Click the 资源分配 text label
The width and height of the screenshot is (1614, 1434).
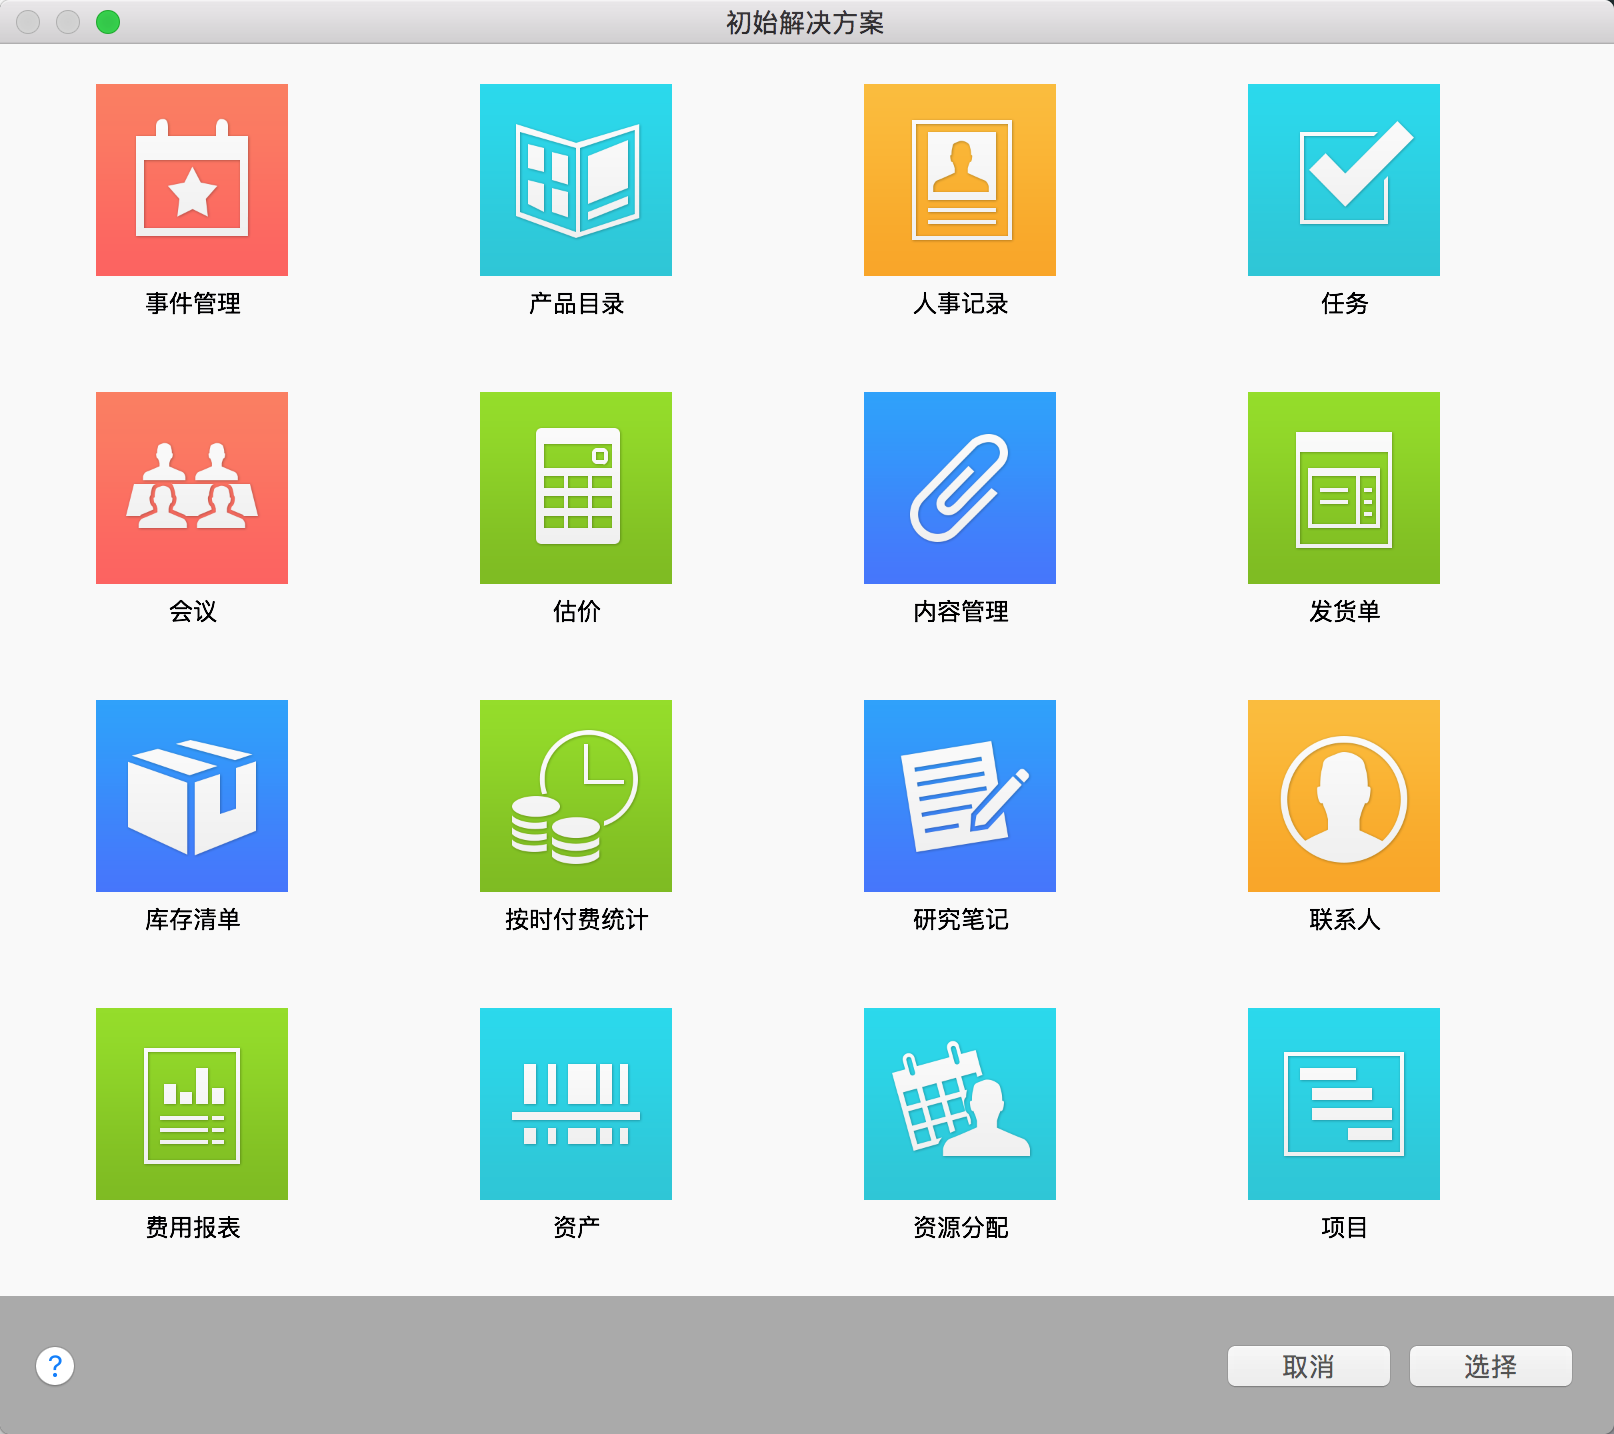(961, 1227)
